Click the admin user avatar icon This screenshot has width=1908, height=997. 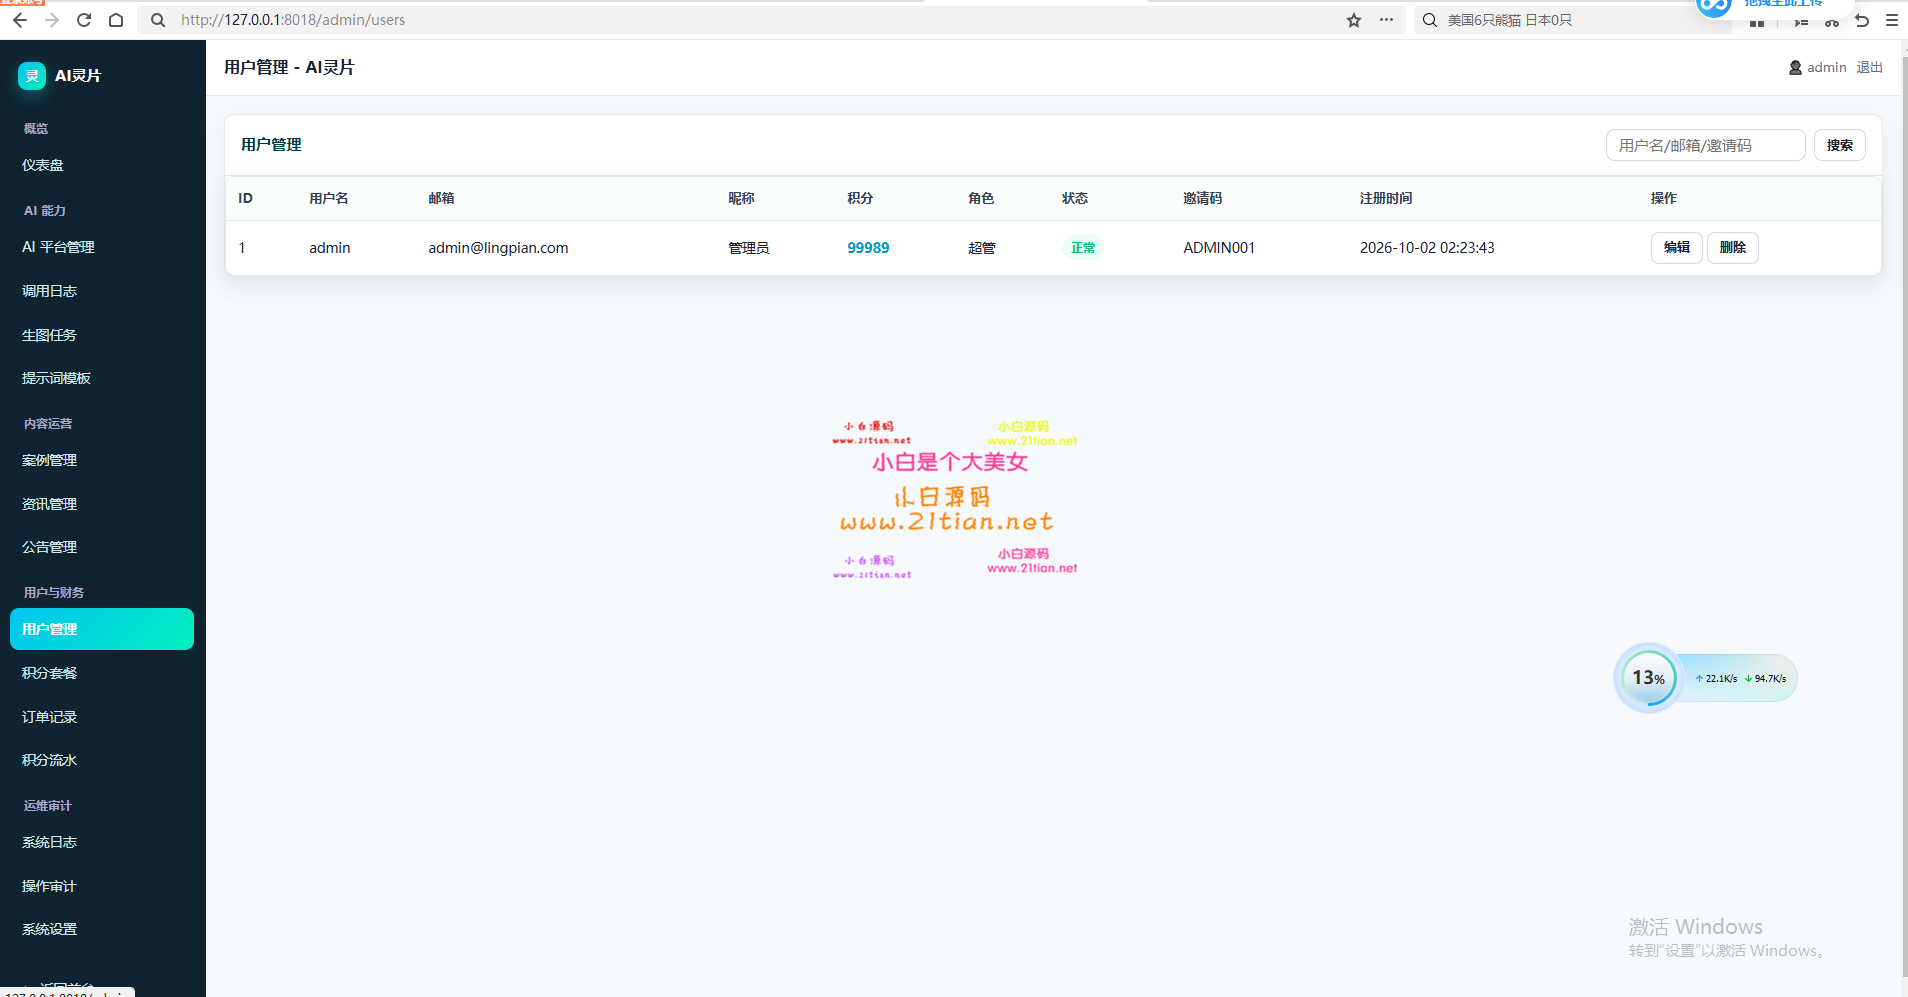1795,68
